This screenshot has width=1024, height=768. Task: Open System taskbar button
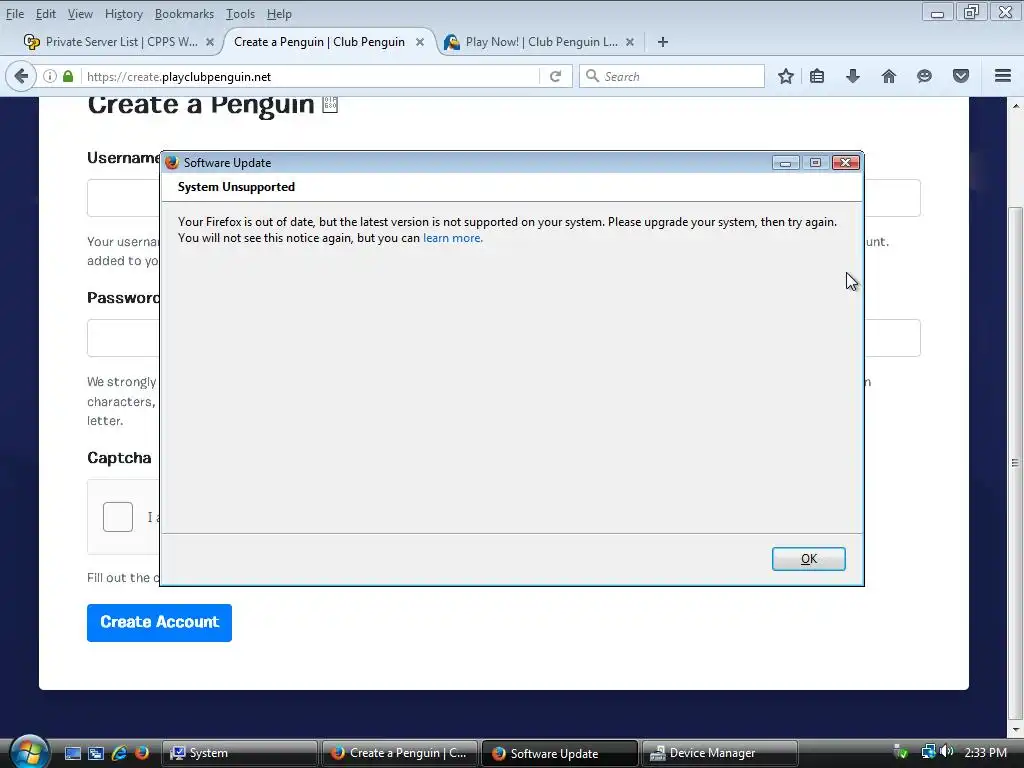coord(239,753)
